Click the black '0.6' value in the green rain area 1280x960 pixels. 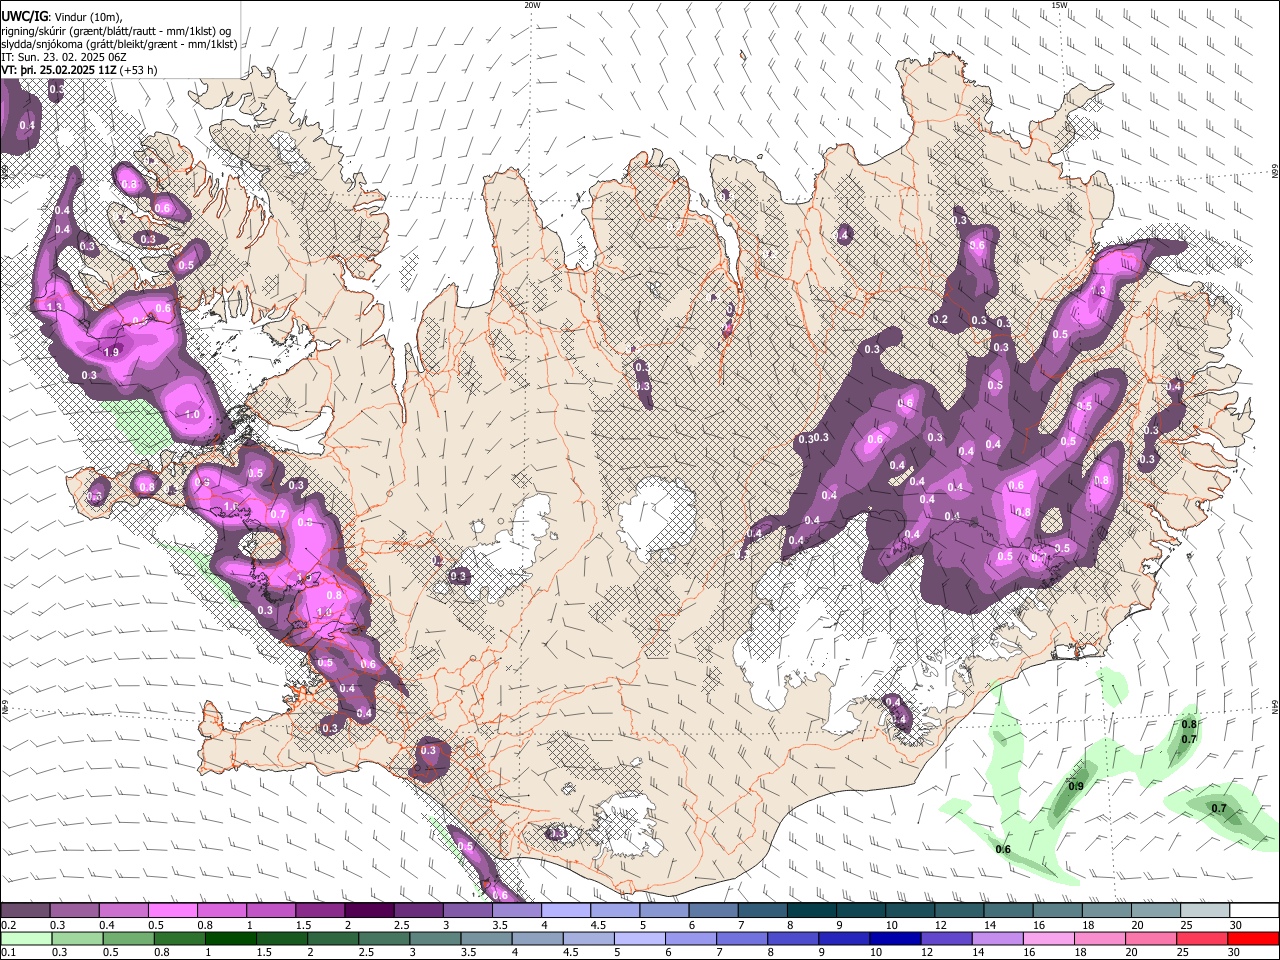pos(1003,850)
